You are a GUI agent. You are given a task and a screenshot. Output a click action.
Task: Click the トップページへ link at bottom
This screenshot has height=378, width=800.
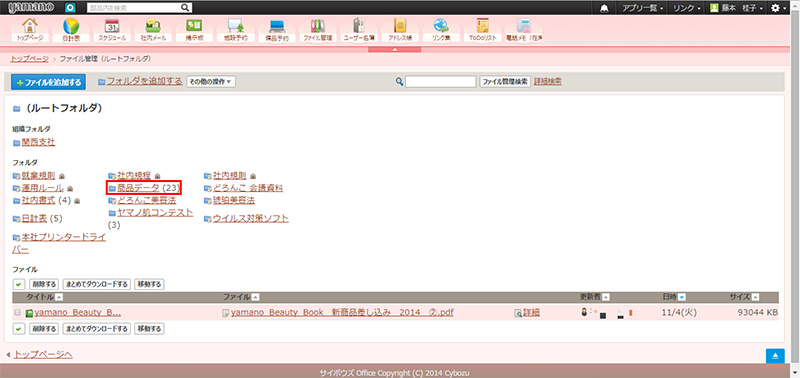tap(43, 354)
